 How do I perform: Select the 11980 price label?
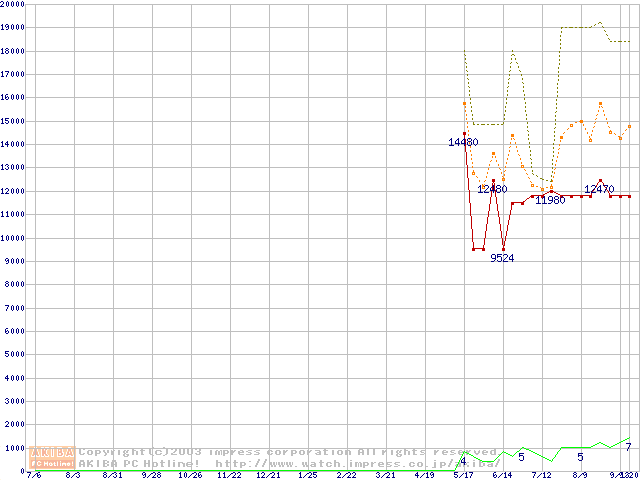pos(551,200)
